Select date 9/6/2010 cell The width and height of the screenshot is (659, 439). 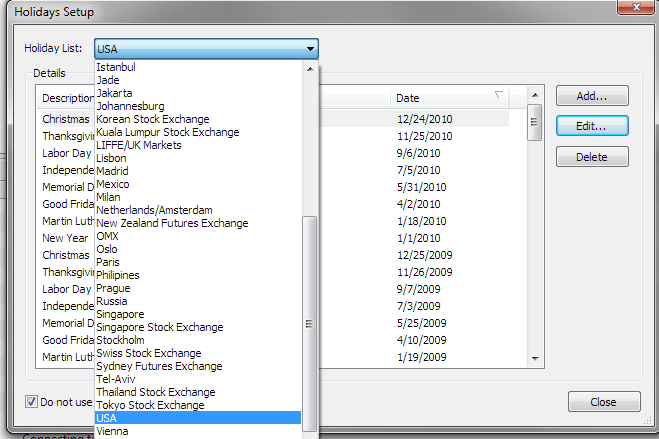click(x=419, y=153)
